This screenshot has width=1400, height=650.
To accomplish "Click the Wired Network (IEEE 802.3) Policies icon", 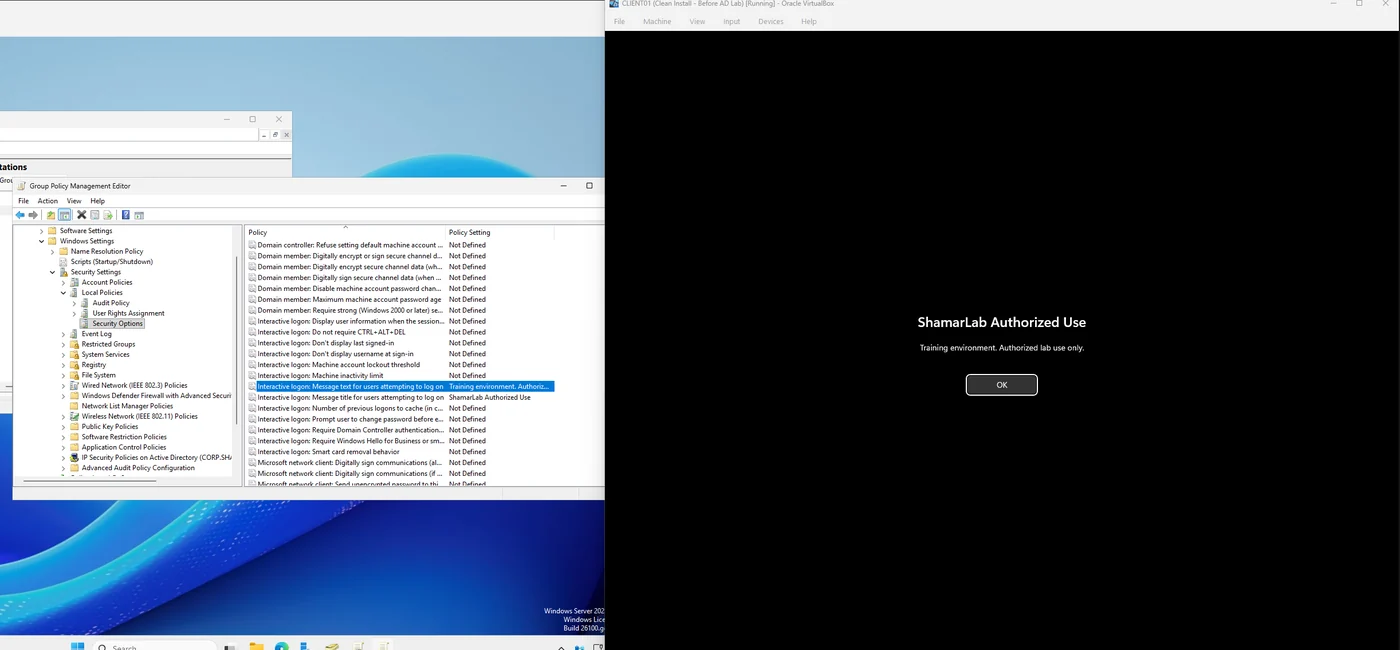I will (x=75, y=385).
